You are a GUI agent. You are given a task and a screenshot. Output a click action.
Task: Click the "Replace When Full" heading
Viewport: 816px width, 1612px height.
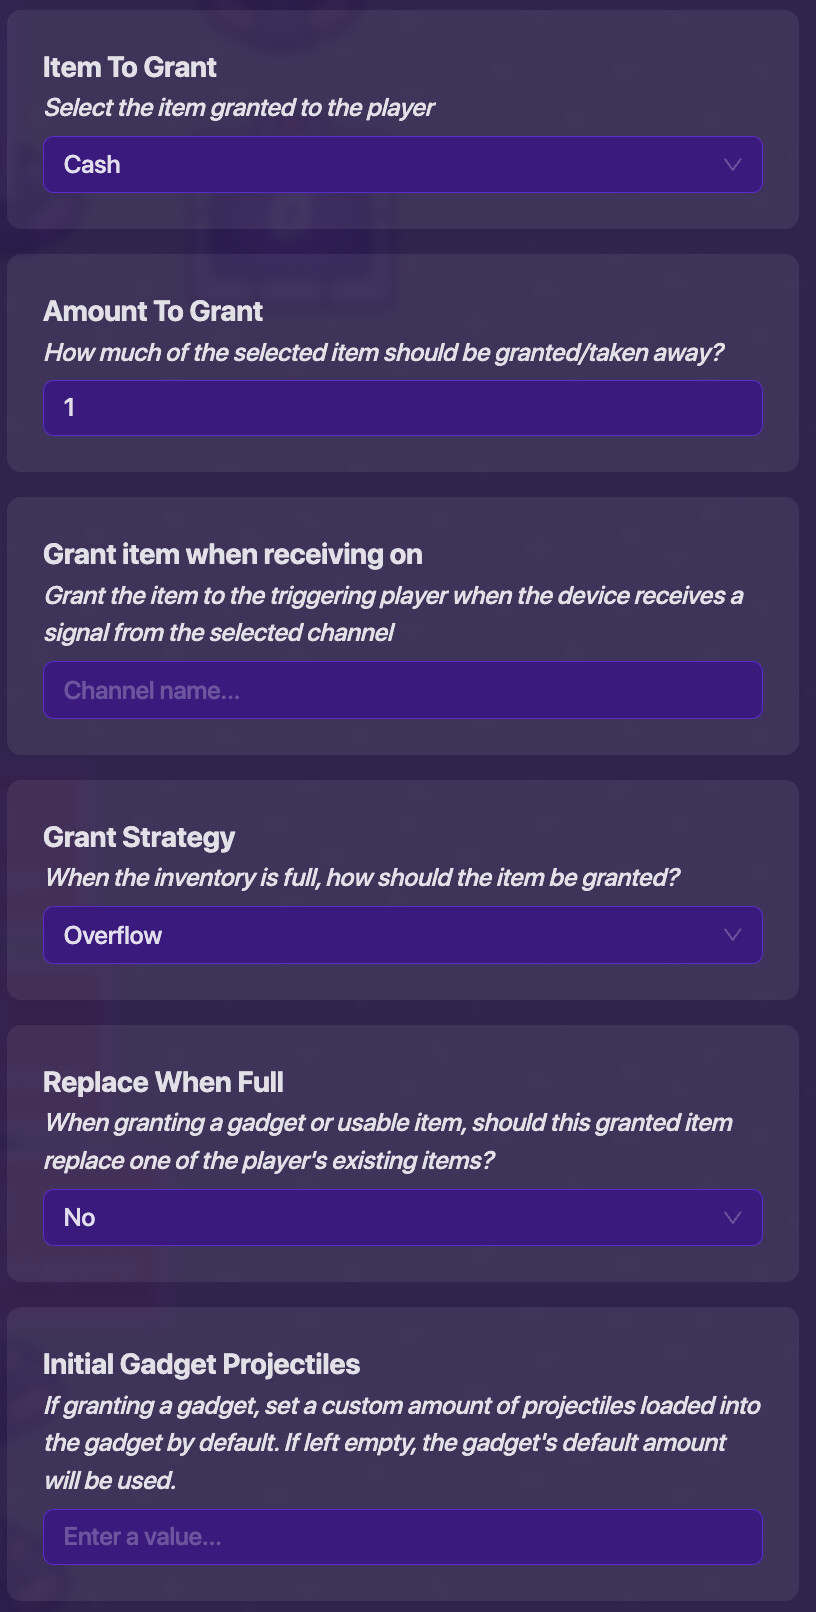coord(163,1083)
